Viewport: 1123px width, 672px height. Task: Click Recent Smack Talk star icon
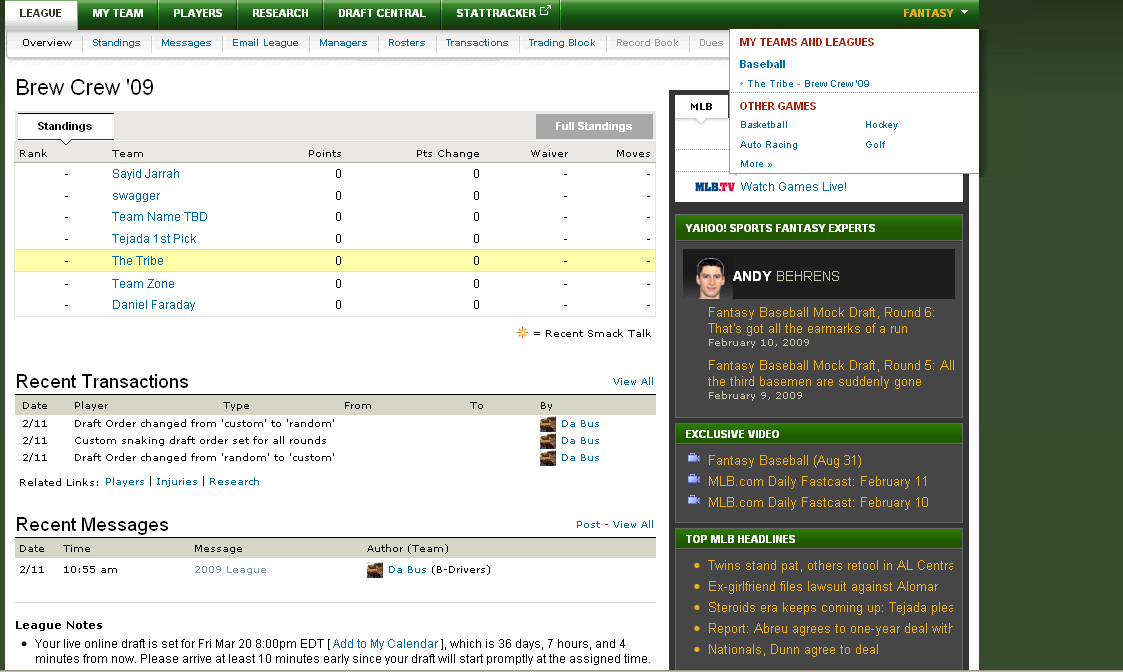pos(522,332)
